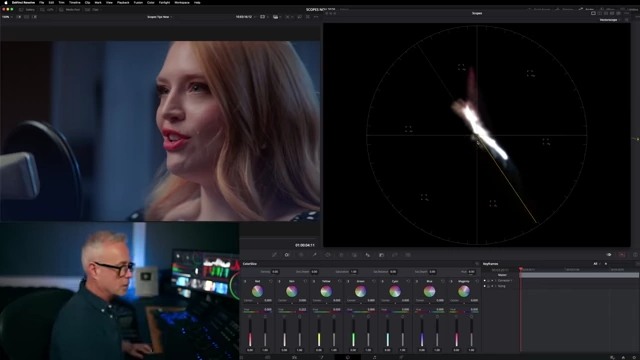Screen dimensions: 640x360
Task: Open the eyedropper tool in palette toolbar
Action: tap(315, 255)
